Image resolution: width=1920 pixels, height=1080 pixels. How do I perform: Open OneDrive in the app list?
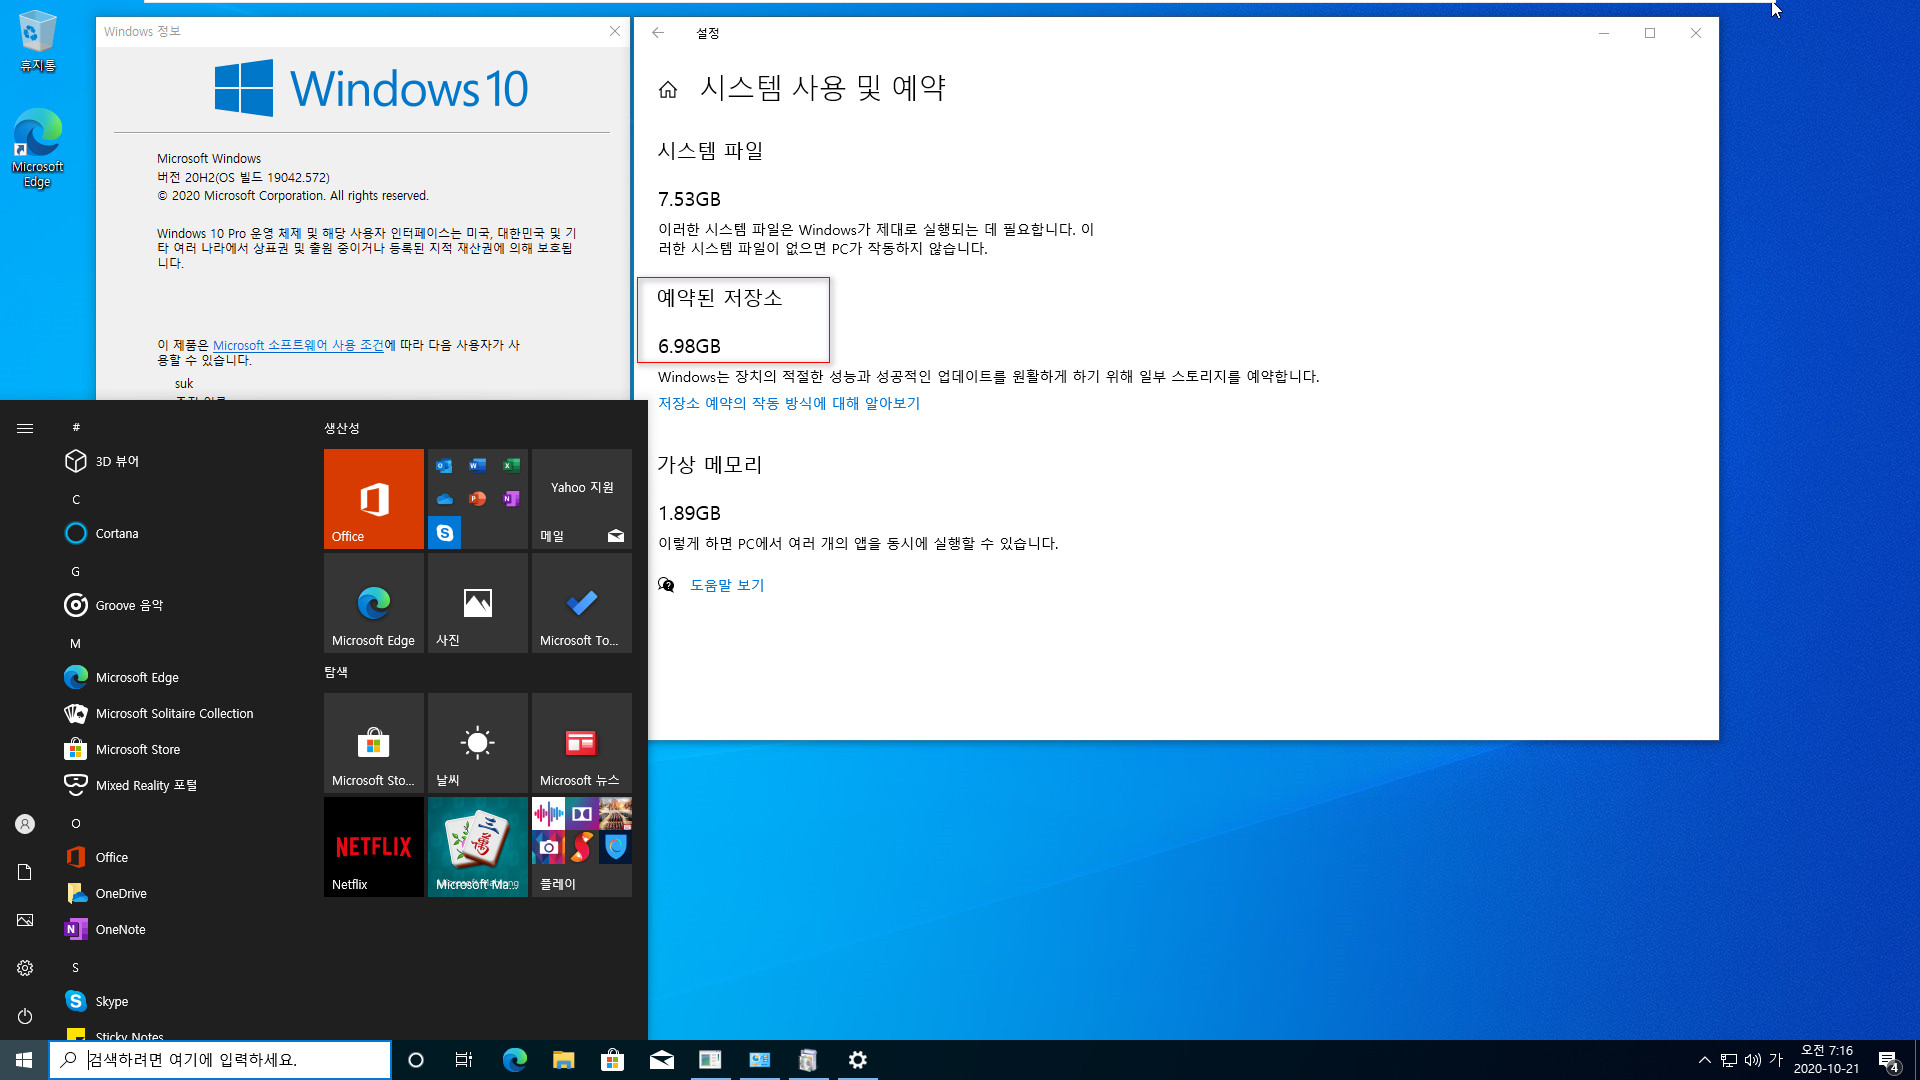click(180, 893)
